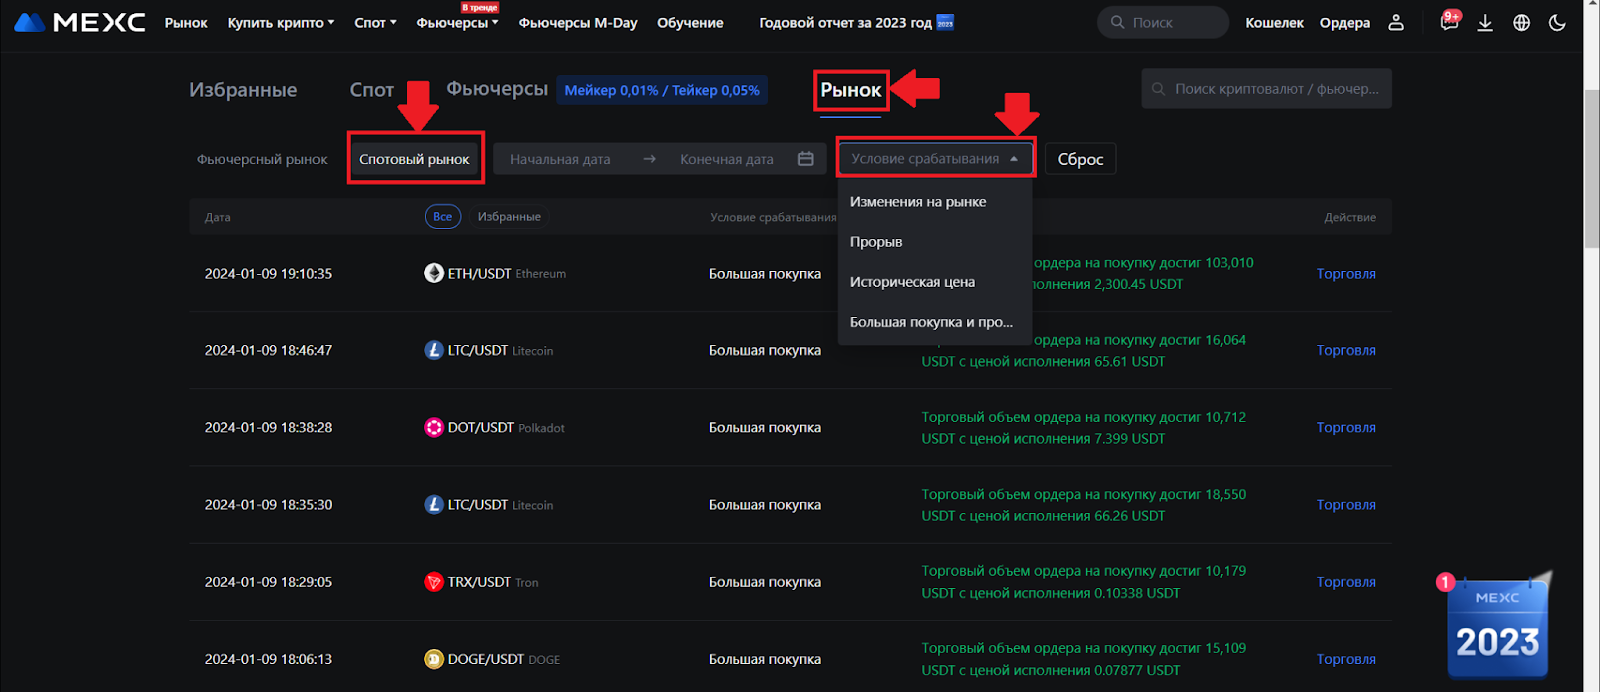Image resolution: width=1600 pixels, height=692 pixels.
Task: Click "Торговля" for DOGE/USDT row
Action: [x=1346, y=659]
